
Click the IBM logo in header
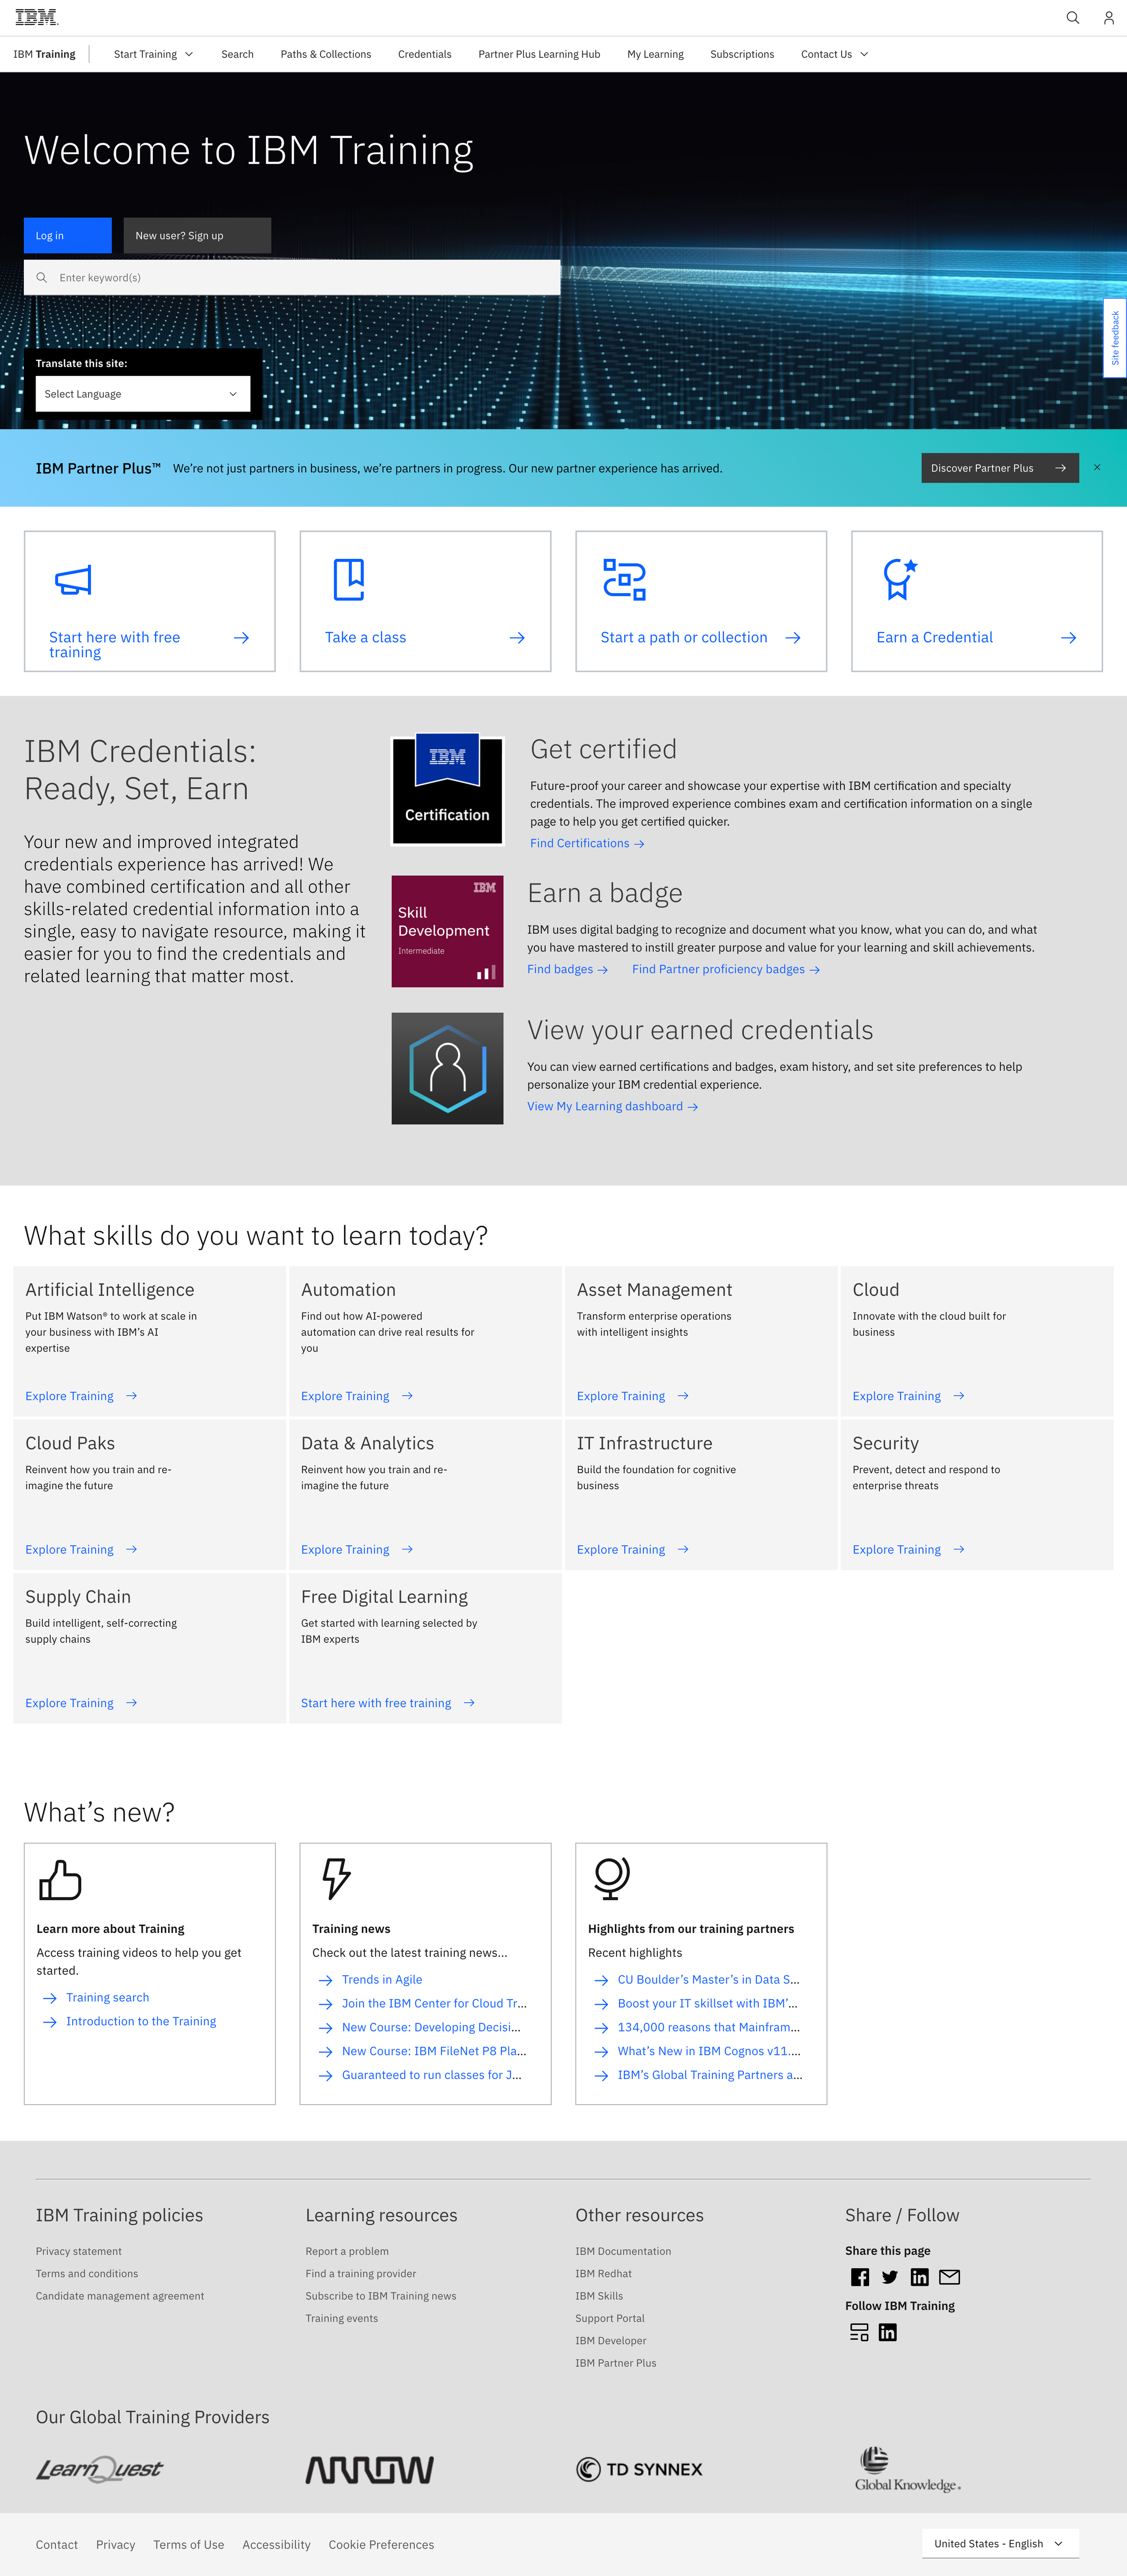(x=36, y=17)
